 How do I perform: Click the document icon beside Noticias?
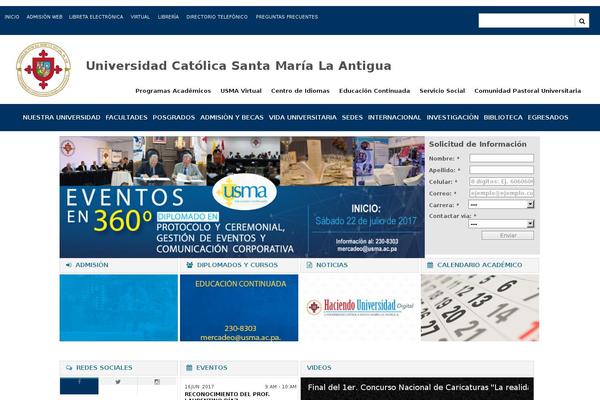pos(309,265)
